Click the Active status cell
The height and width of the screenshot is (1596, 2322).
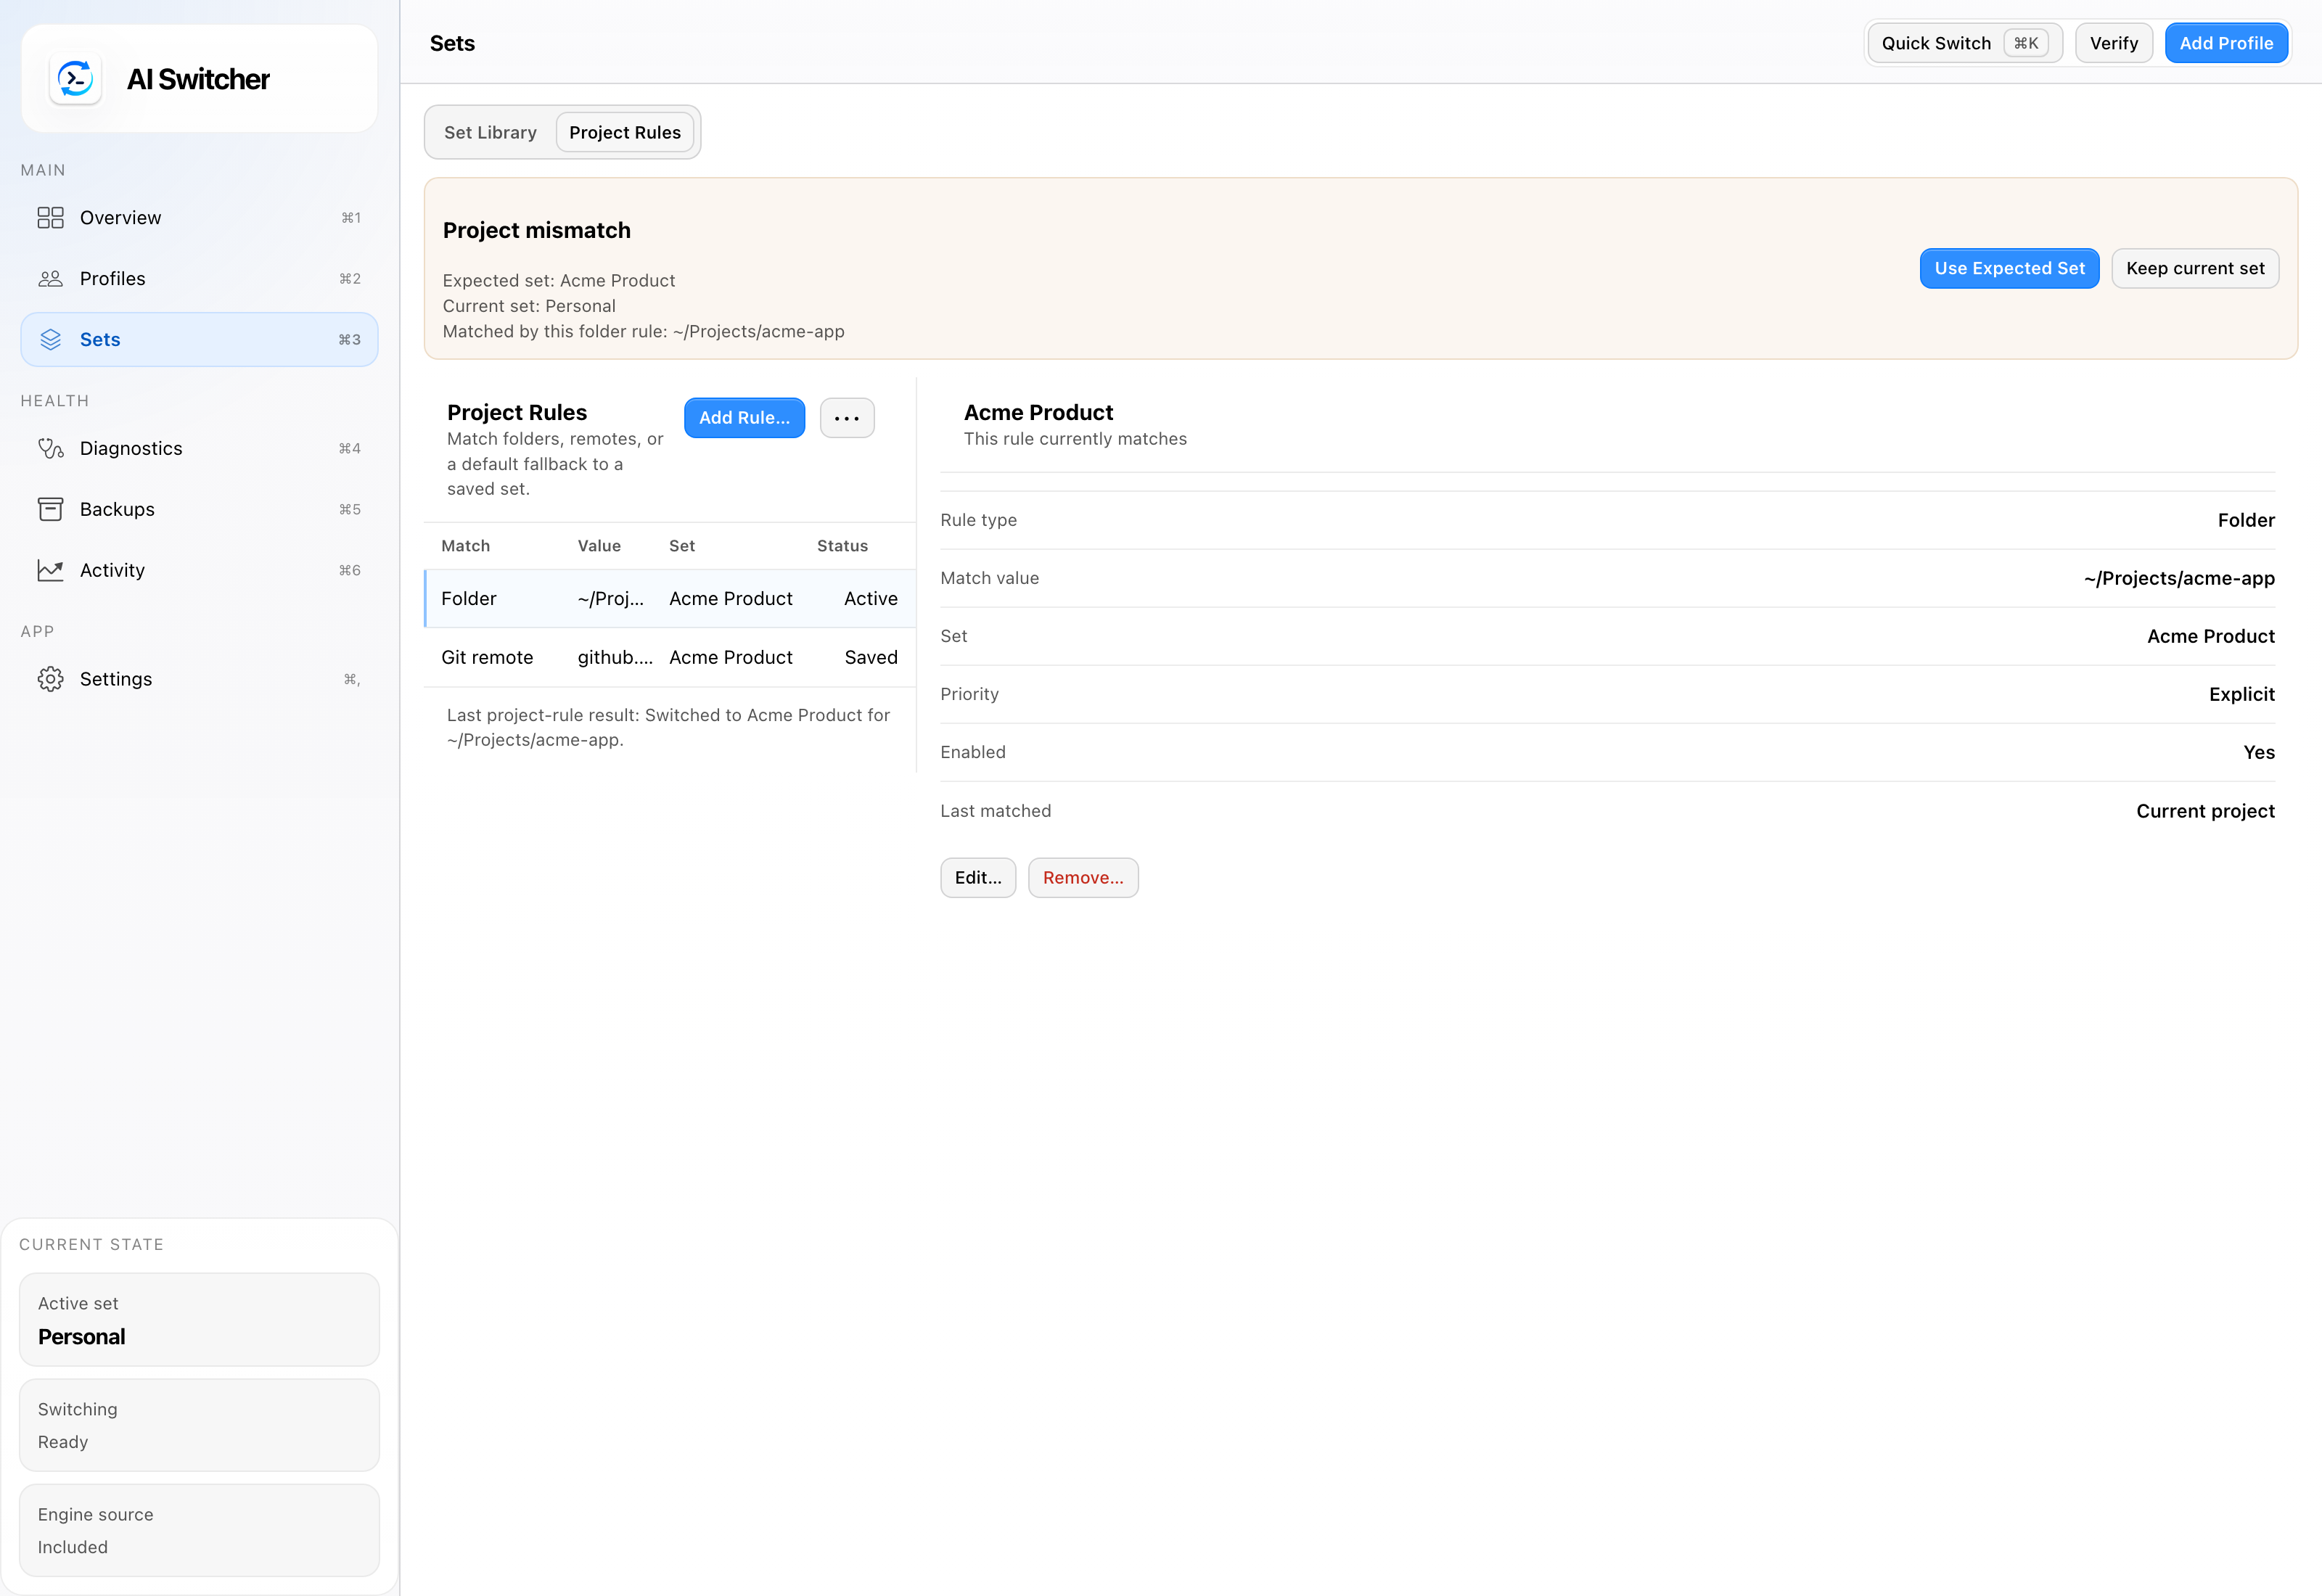coord(870,599)
